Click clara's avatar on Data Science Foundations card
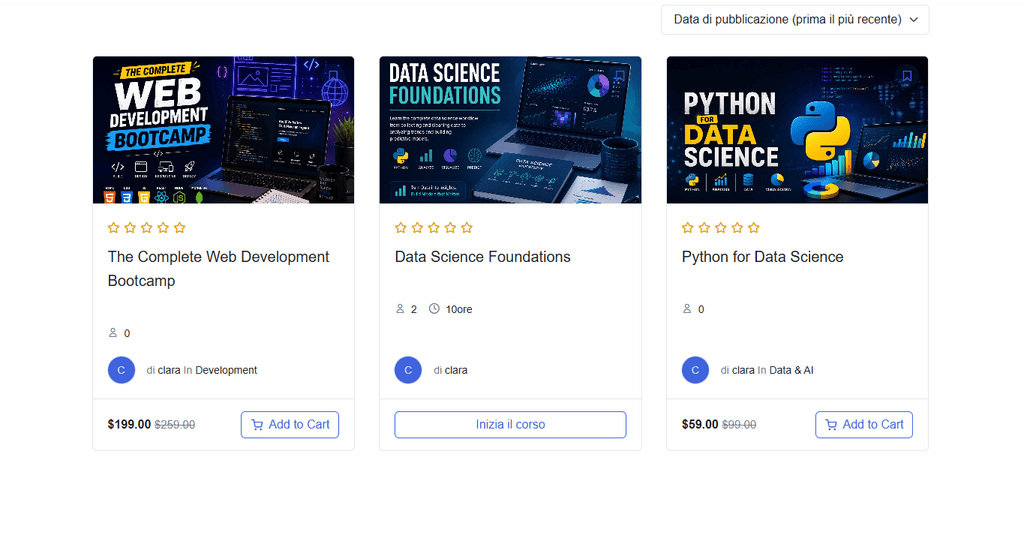The width and height of the screenshot is (1024, 551). (x=408, y=370)
